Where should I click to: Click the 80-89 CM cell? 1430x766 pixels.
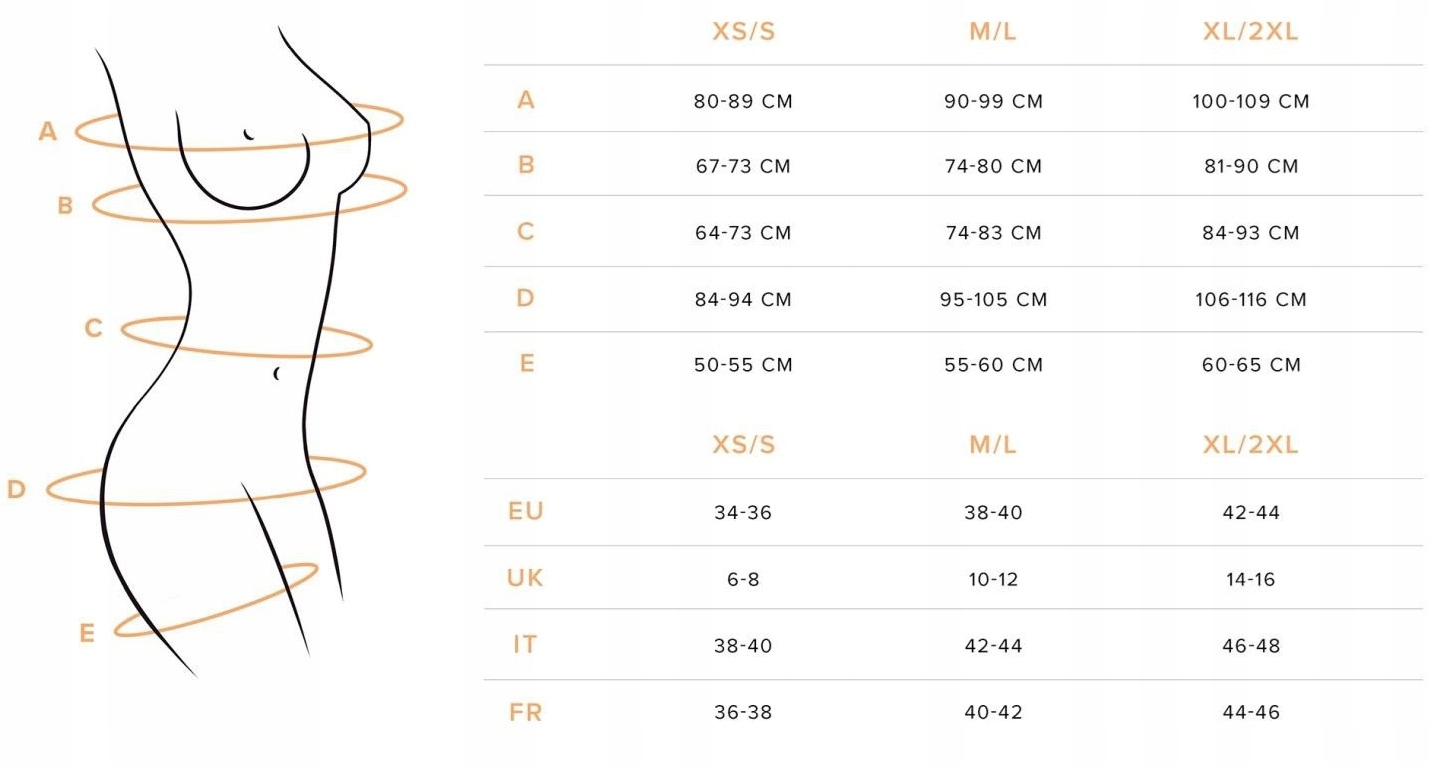click(x=743, y=101)
